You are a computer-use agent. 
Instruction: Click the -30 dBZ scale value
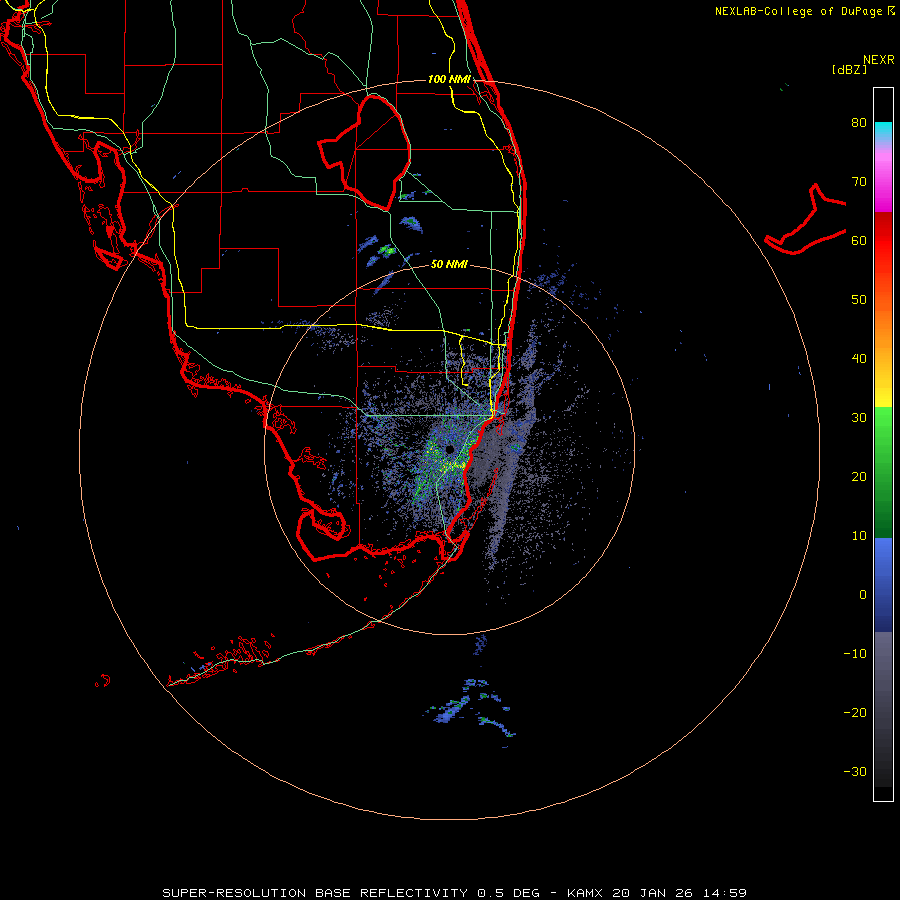tap(855, 771)
